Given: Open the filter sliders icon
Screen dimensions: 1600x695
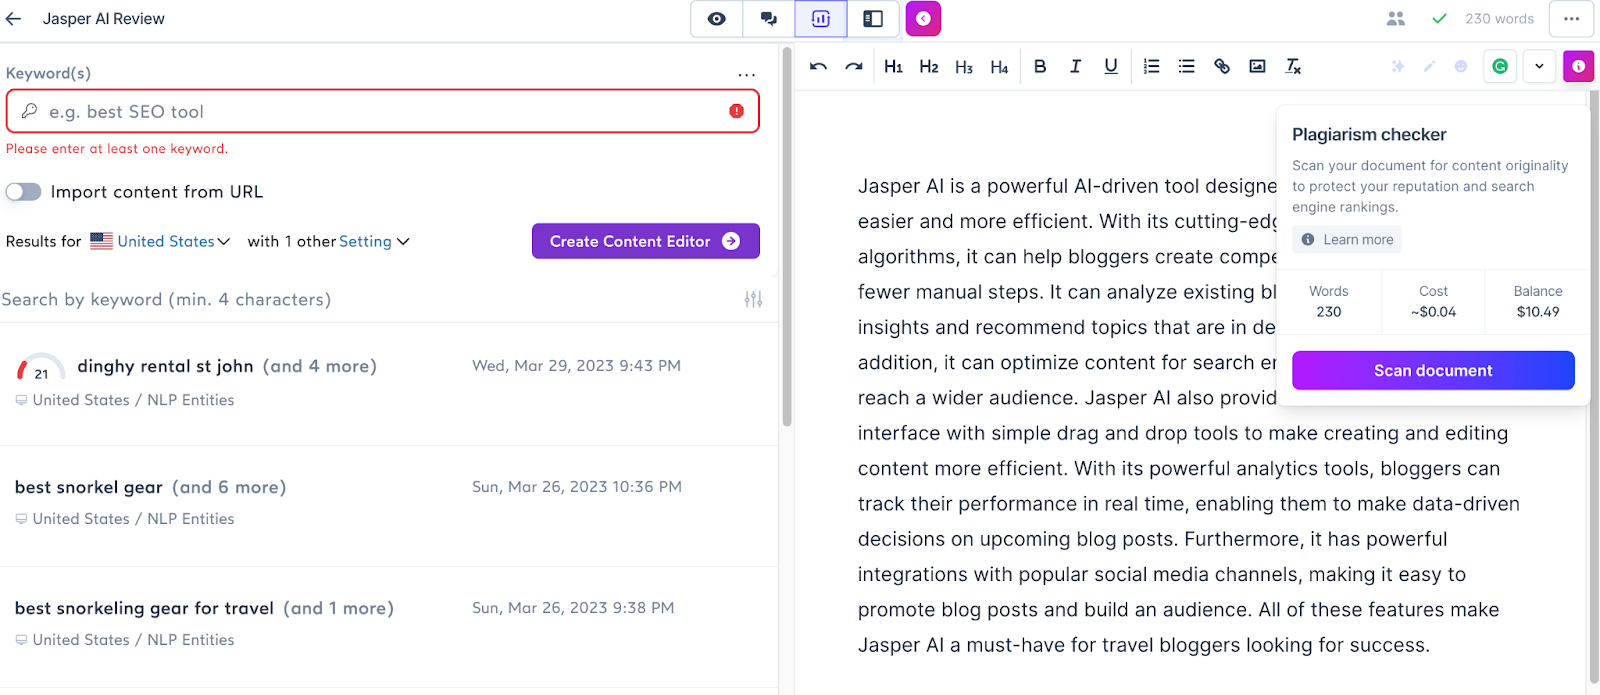Looking at the screenshot, I should click(754, 299).
